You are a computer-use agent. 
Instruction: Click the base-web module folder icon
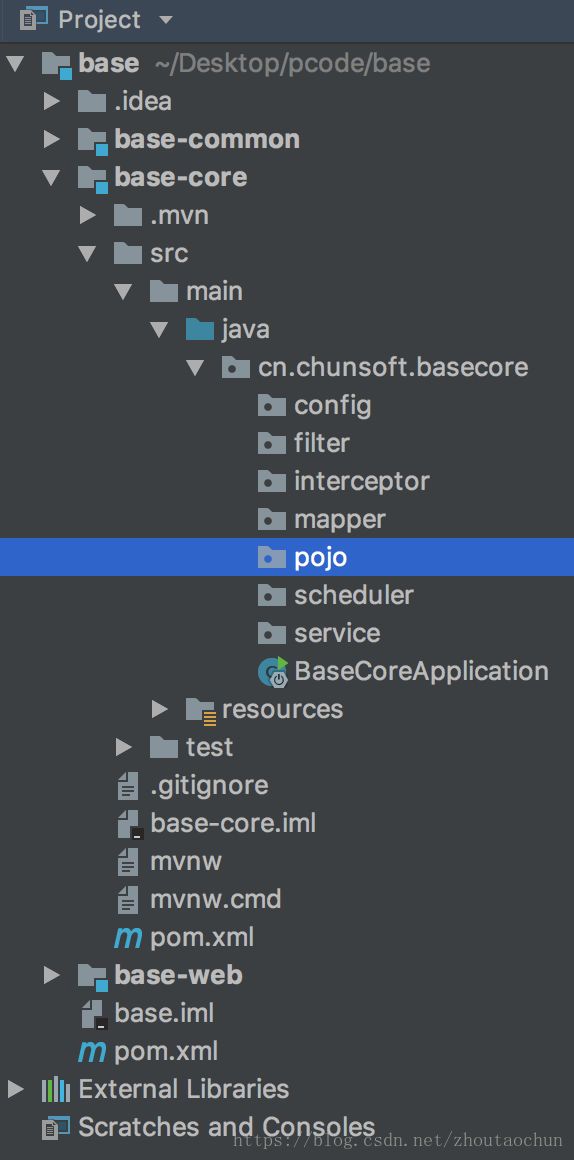92,976
